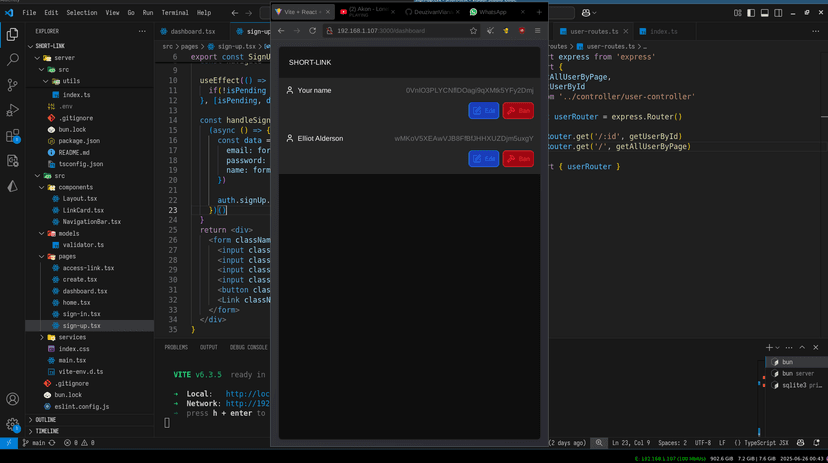Open the File menu
Screen dimensions: 828x463
[29, 13]
